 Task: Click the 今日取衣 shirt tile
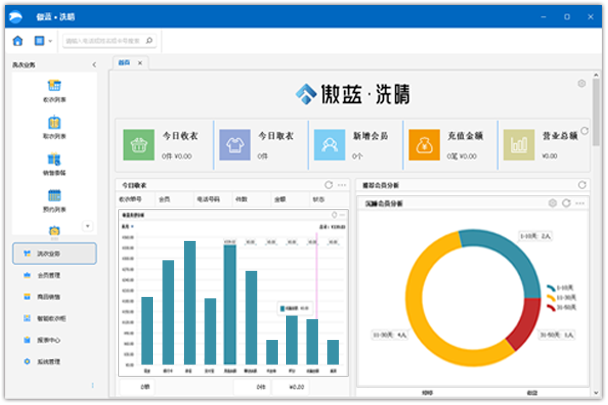(x=235, y=145)
